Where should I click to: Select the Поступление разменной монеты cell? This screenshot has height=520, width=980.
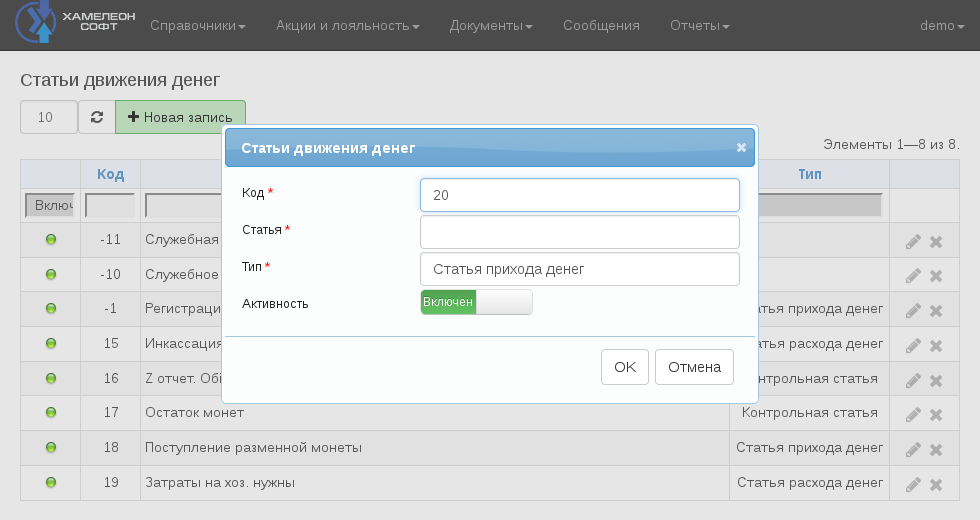click(434, 448)
